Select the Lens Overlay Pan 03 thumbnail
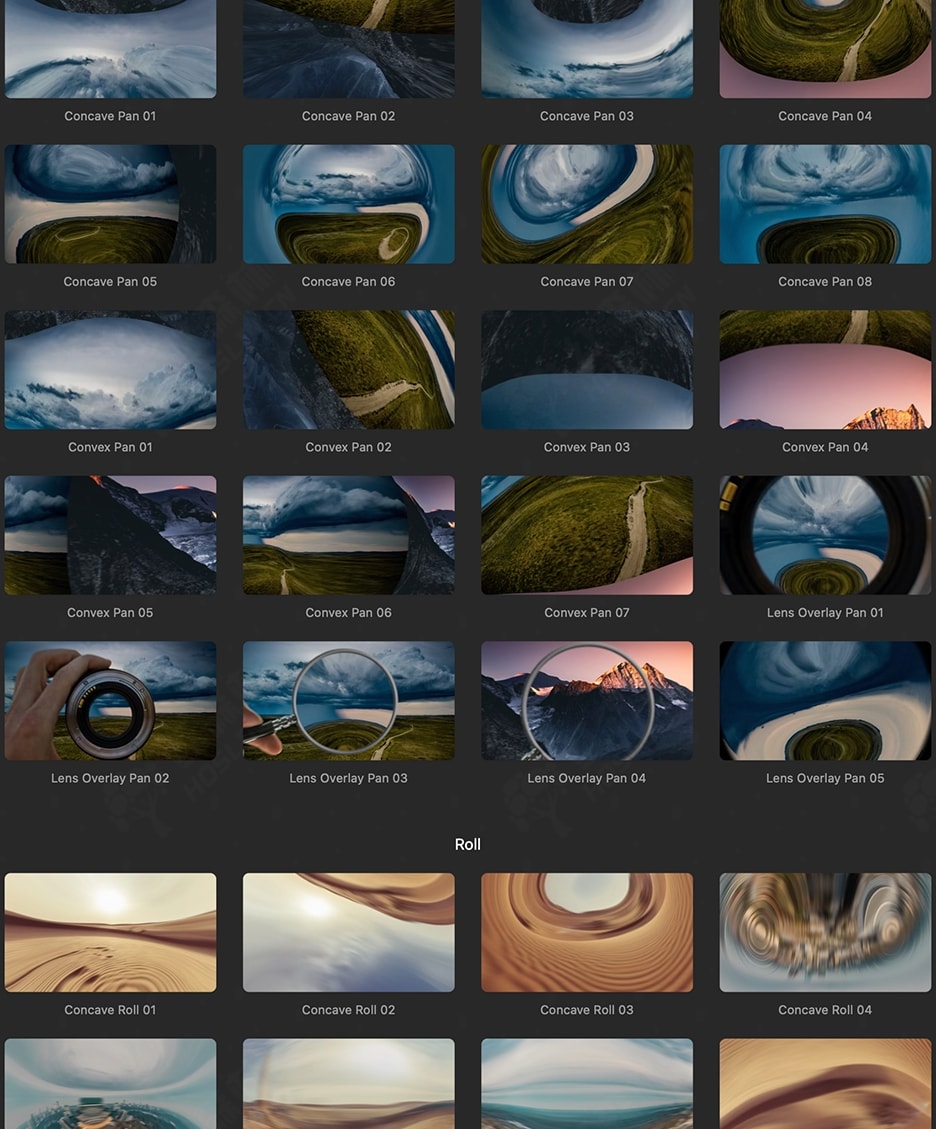The height and width of the screenshot is (1129, 936). pyautogui.click(x=348, y=701)
